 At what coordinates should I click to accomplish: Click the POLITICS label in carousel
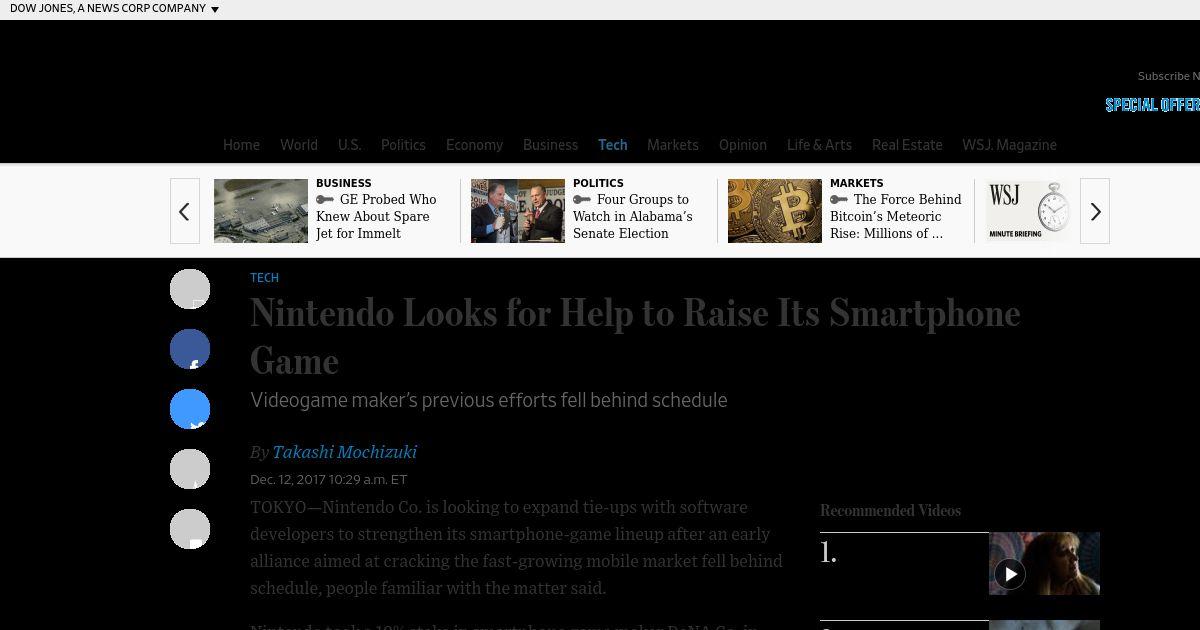point(598,183)
